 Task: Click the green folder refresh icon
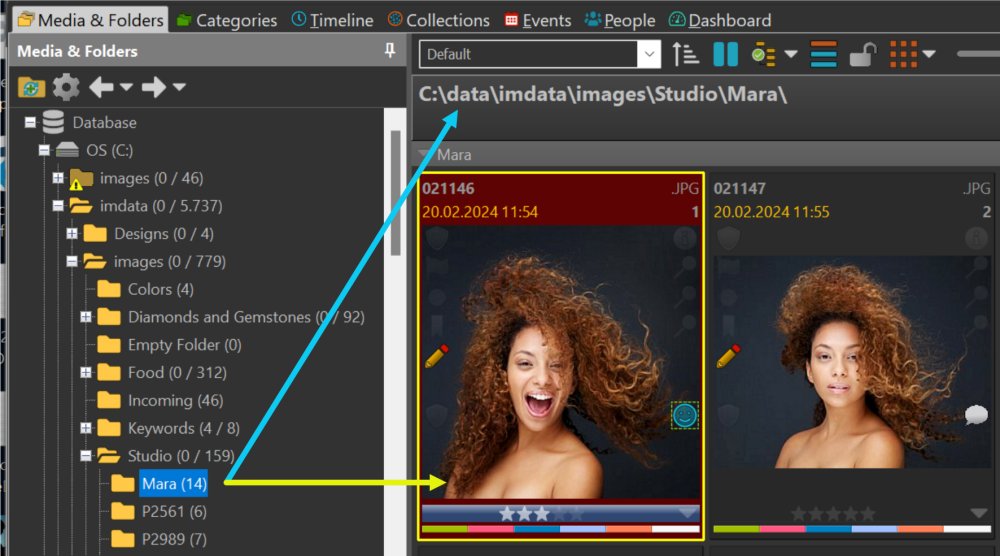click(x=31, y=87)
